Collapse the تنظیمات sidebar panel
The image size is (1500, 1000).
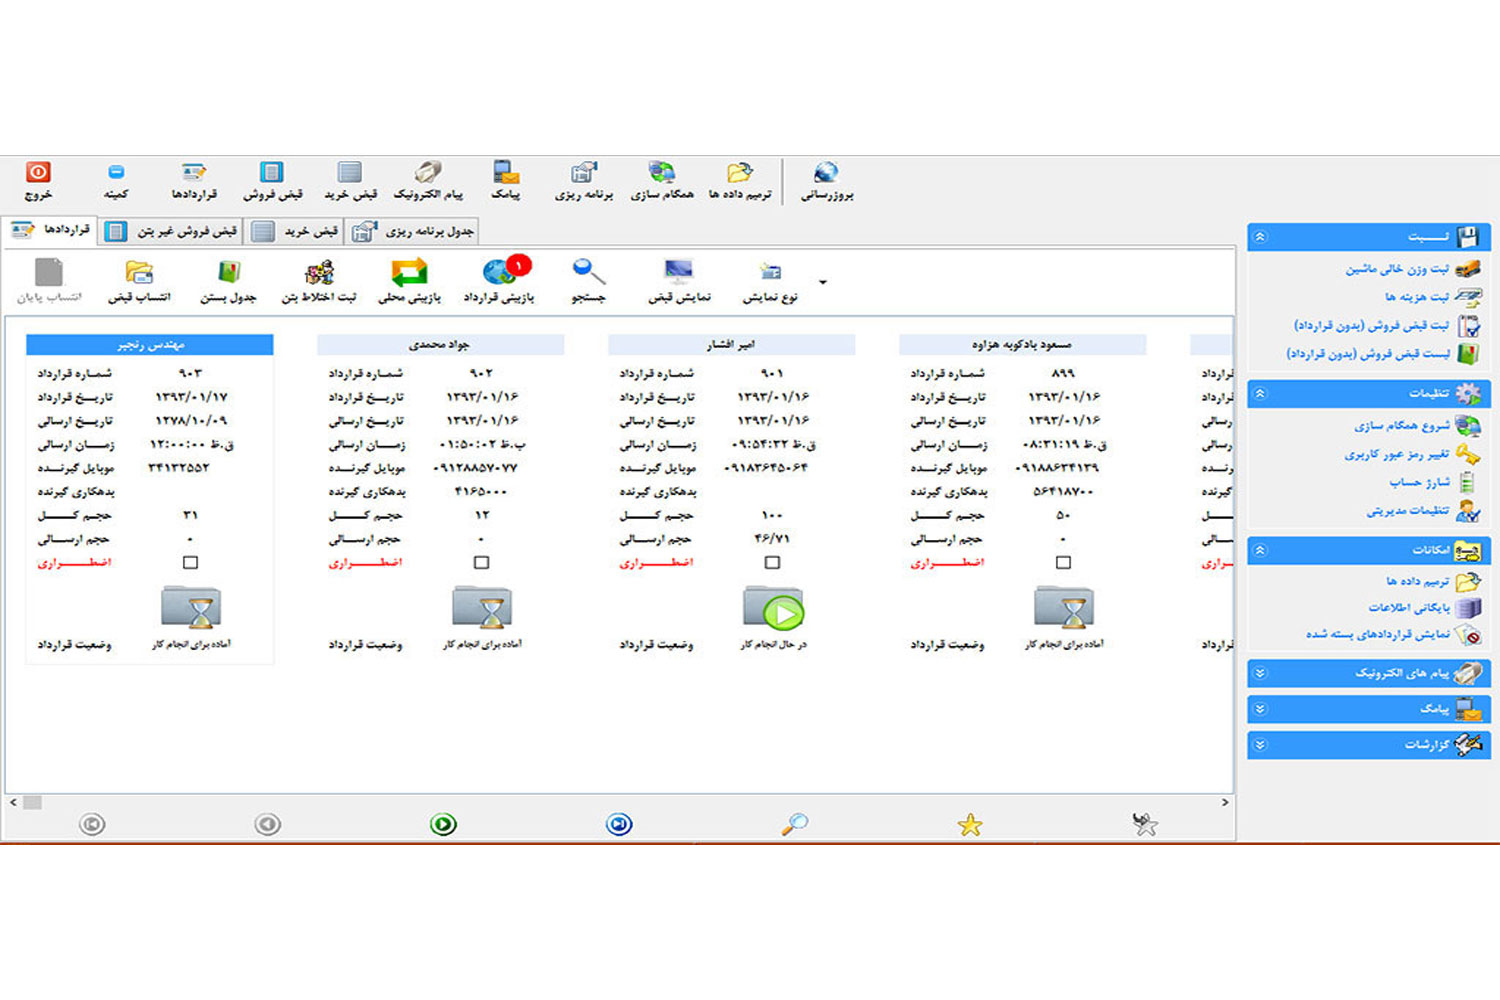pyautogui.click(x=1260, y=394)
